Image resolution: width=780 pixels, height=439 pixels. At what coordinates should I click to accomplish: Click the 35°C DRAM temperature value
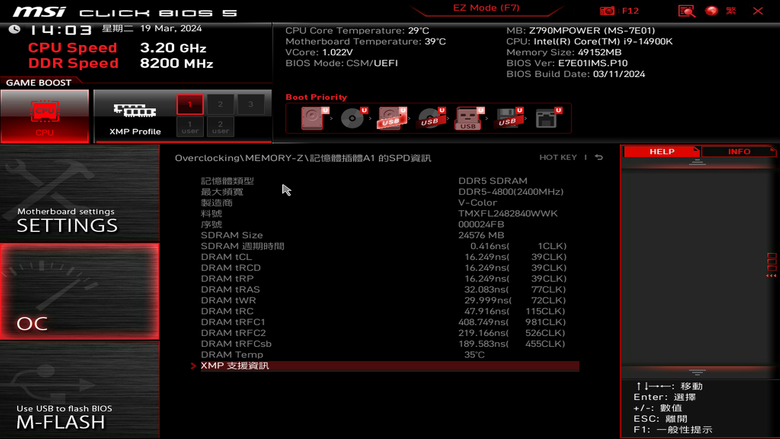pos(474,355)
